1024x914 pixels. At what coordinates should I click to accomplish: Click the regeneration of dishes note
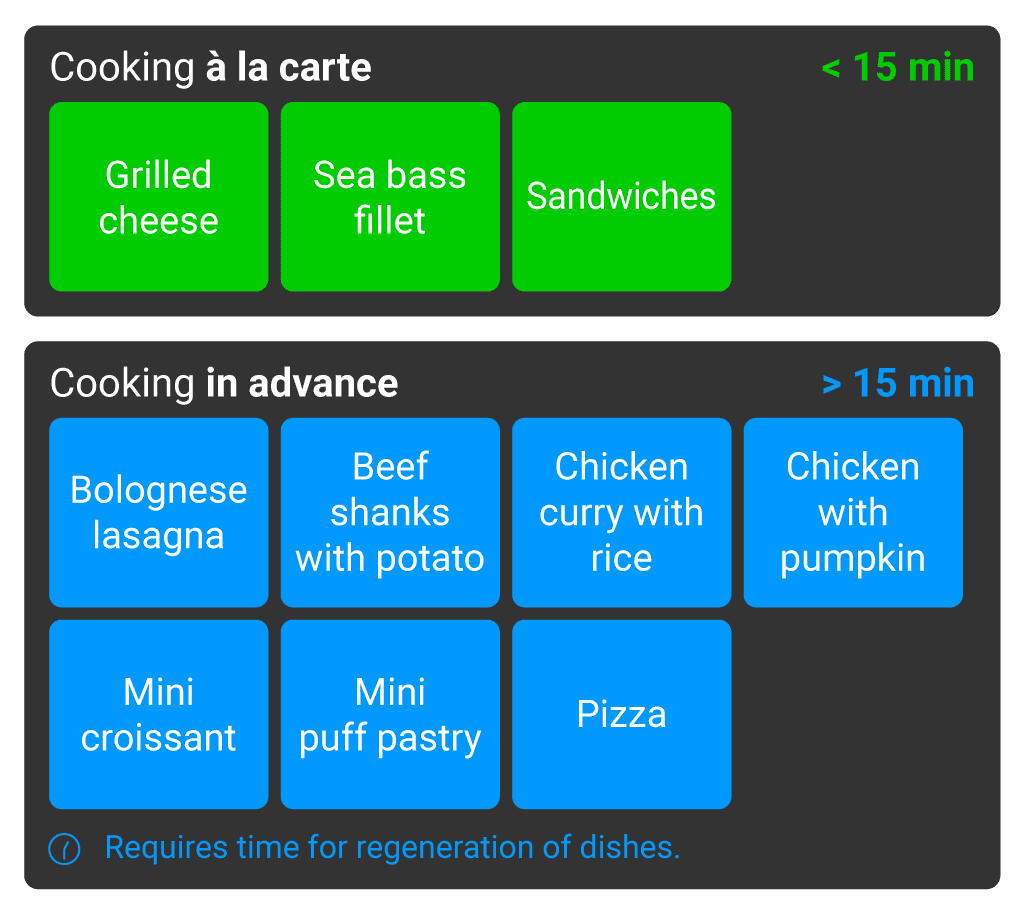click(x=392, y=848)
